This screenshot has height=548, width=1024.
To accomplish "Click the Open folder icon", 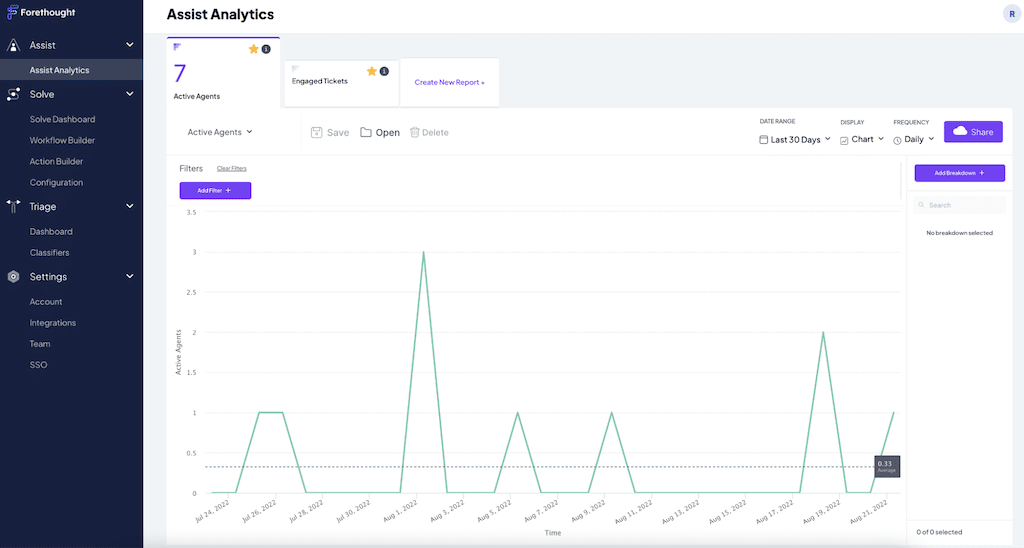I will (x=366, y=132).
